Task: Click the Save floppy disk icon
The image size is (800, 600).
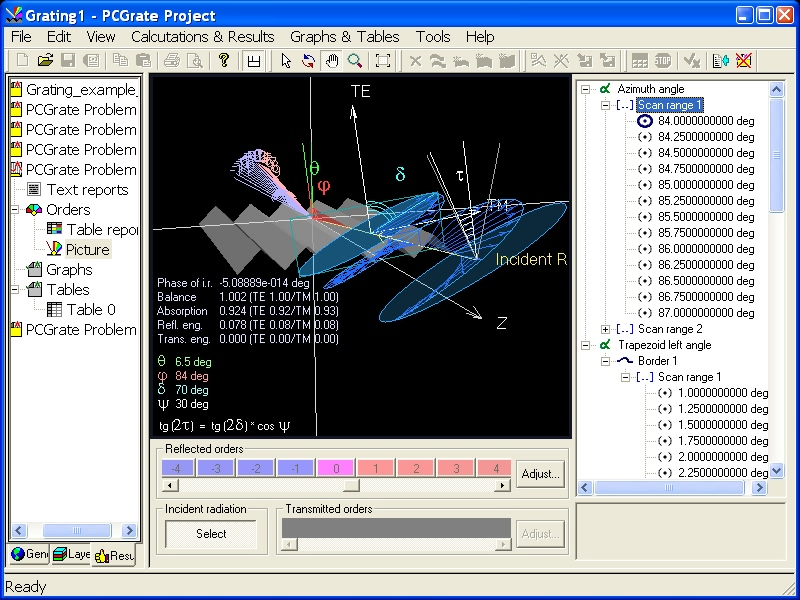Action: (x=68, y=61)
